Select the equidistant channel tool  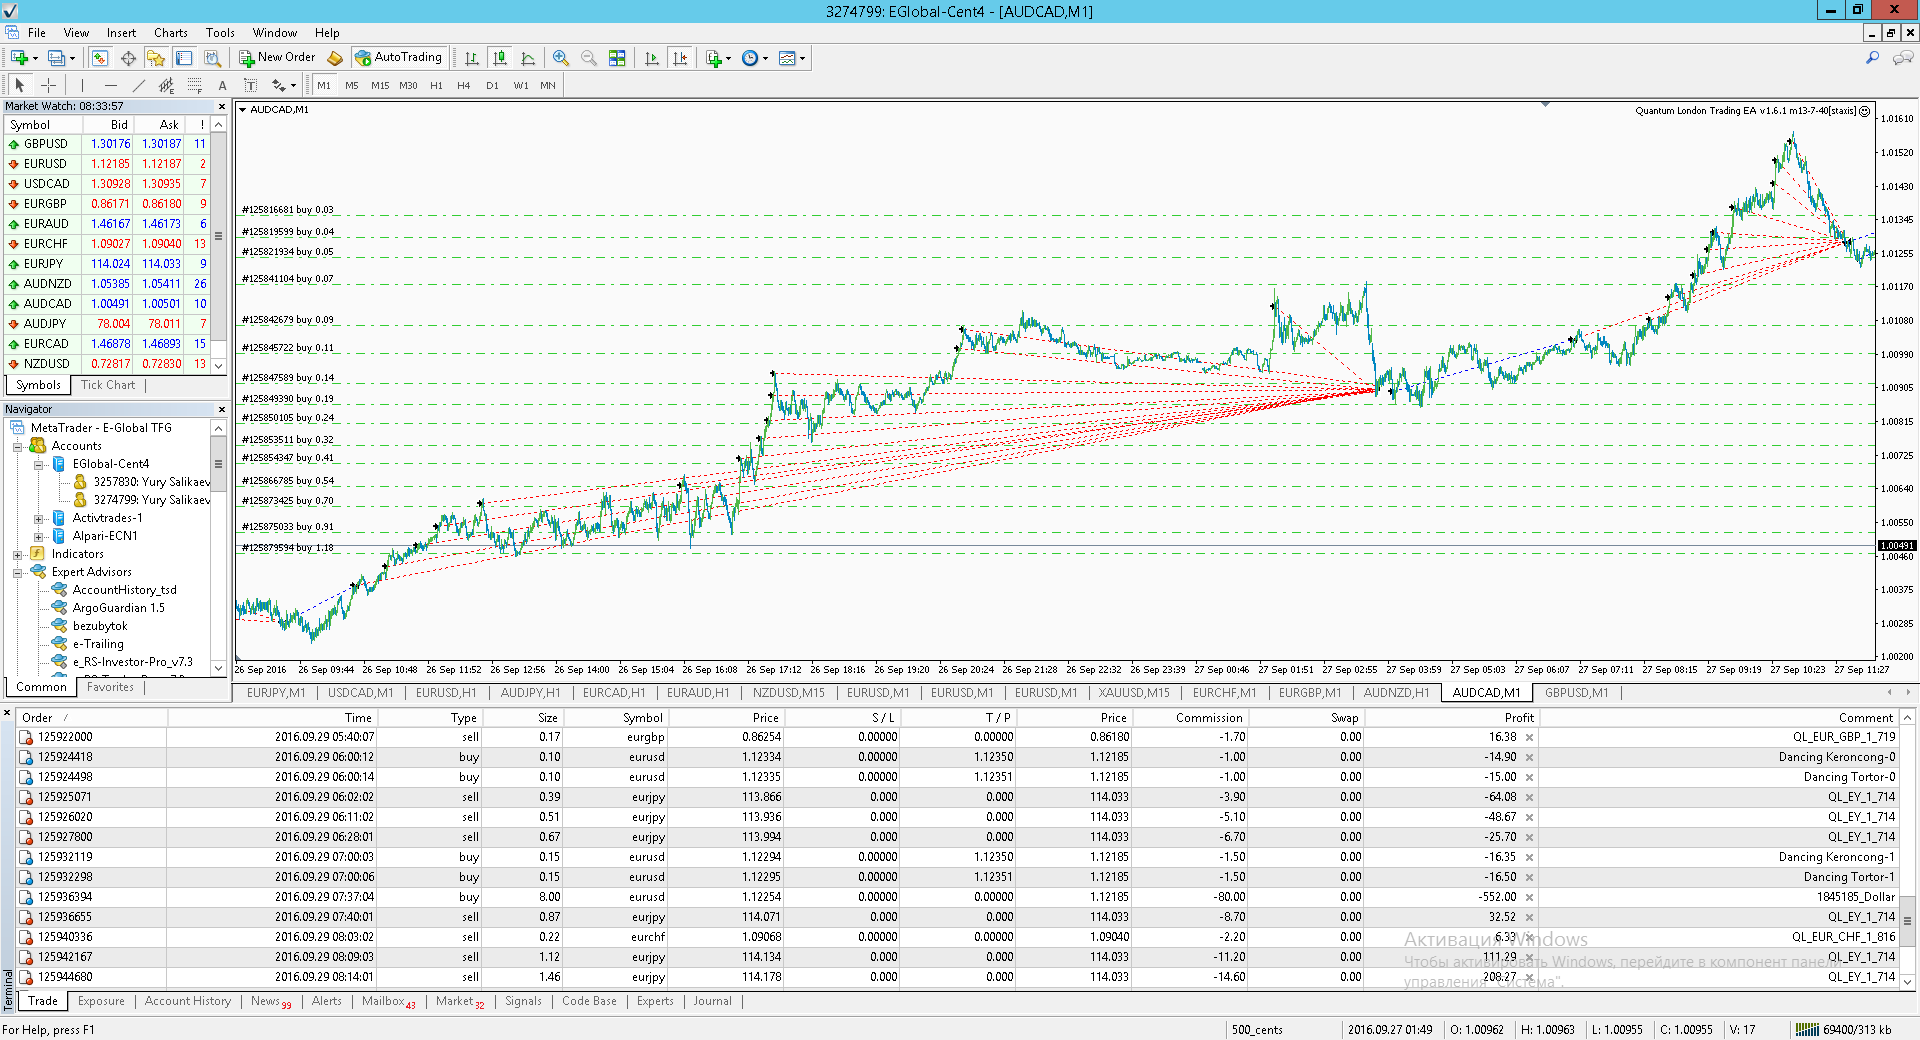(x=166, y=86)
